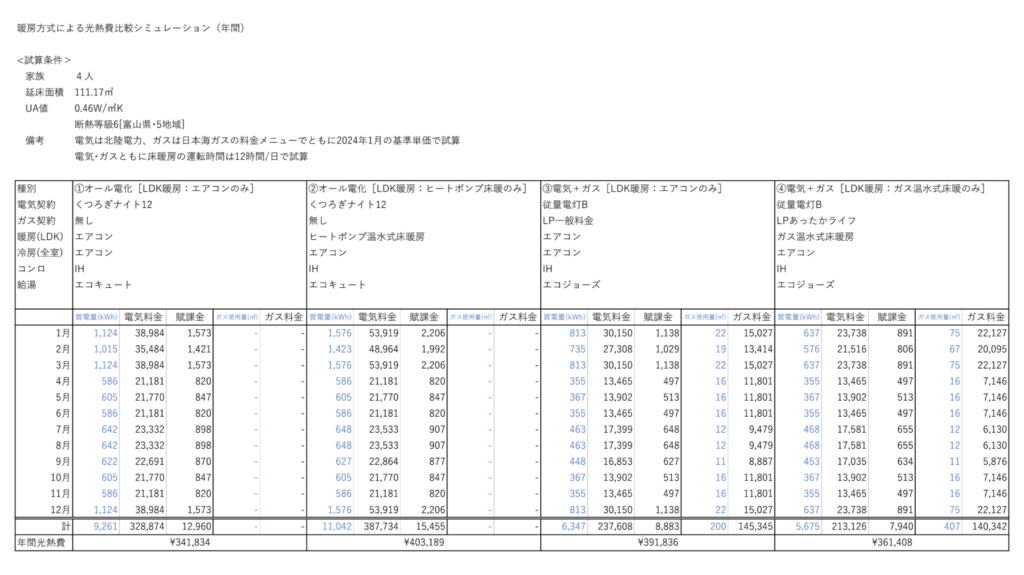Click total purchased power 11,042
The image size is (1024, 575).
coord(337,527)
